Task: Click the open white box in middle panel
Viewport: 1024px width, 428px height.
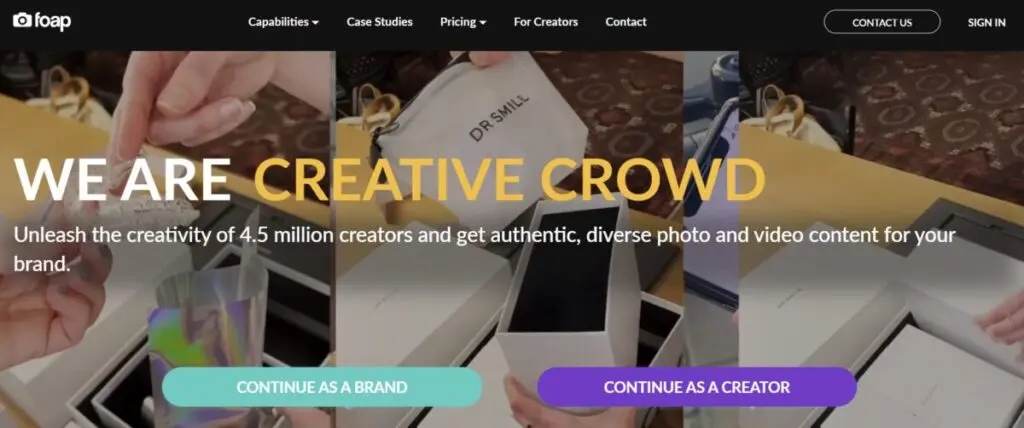Action: pyautogui.click(x=569, y=301)
